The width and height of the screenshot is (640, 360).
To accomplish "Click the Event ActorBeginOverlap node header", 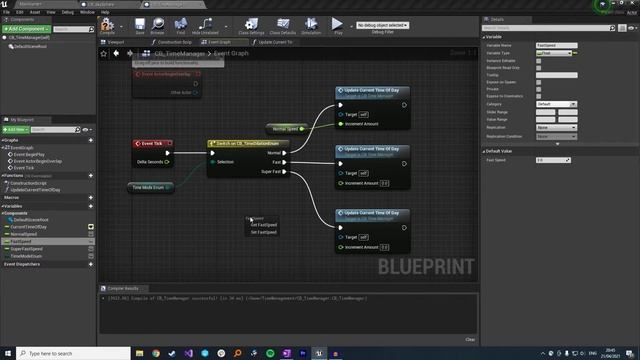I will [x=167, y=74].
